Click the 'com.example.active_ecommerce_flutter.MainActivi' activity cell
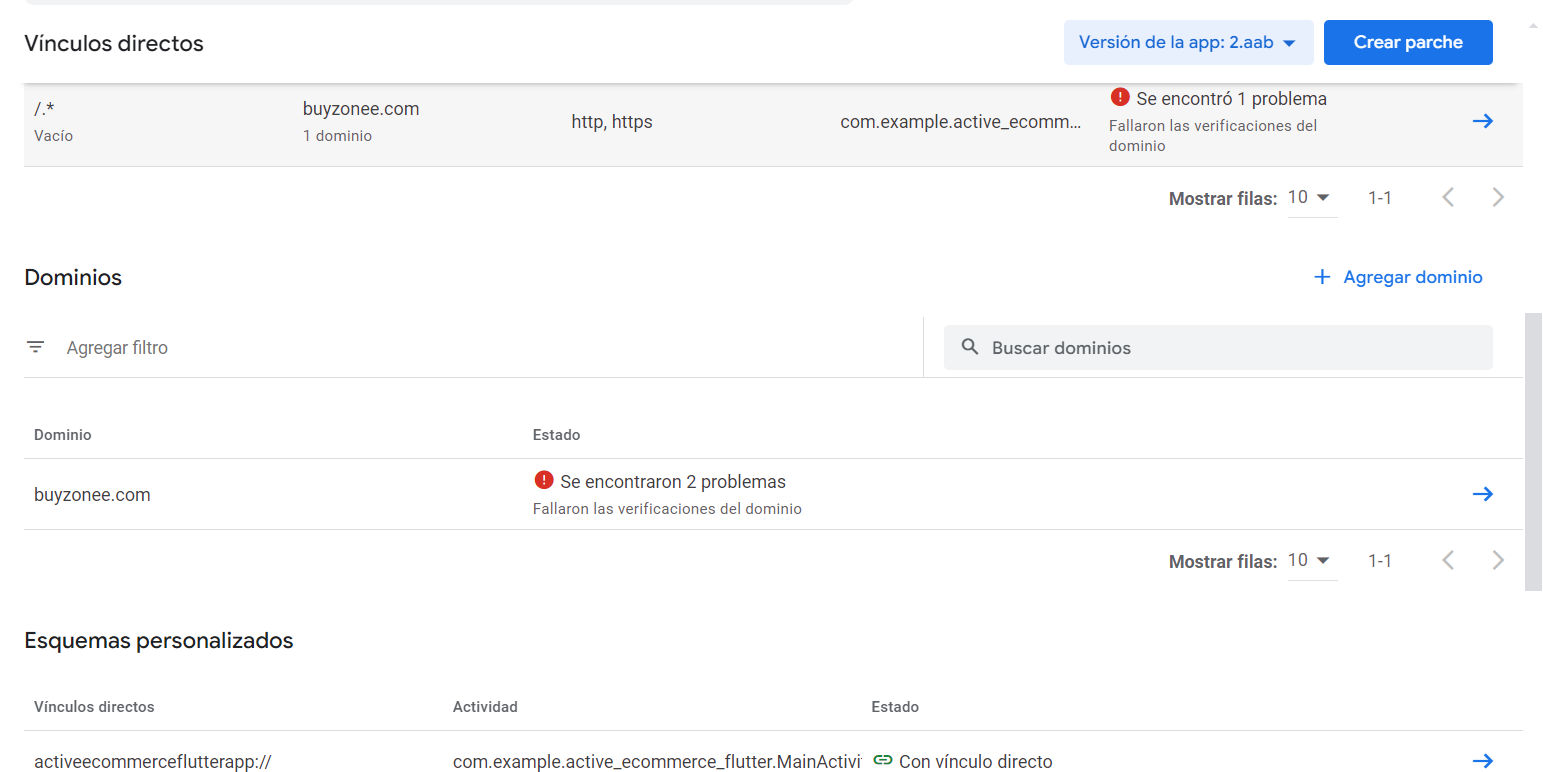 coord(657,762)
